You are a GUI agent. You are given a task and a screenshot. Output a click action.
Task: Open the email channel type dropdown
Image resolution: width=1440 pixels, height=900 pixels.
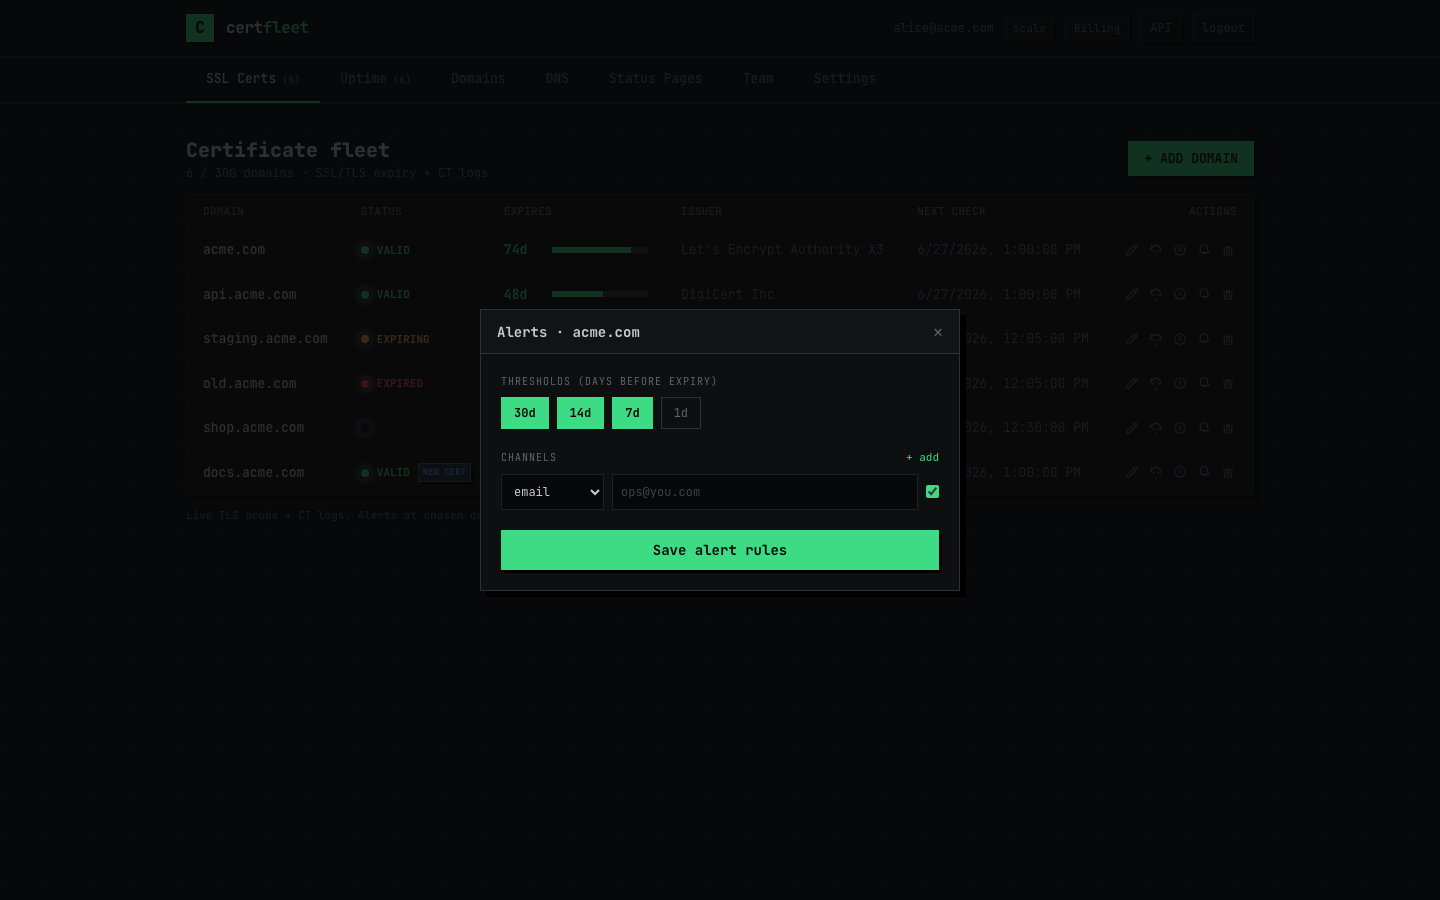coord(552,492)
